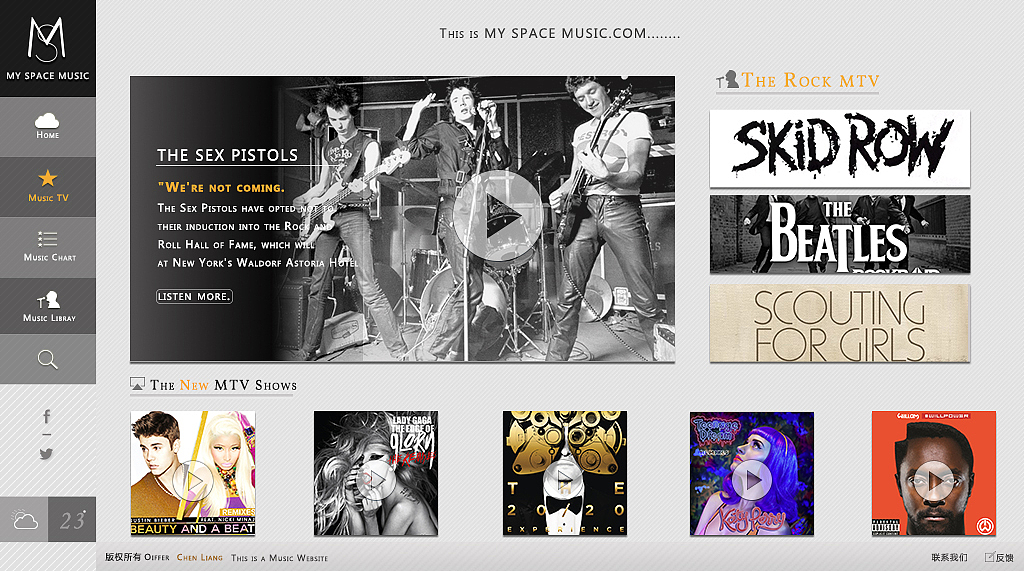Click the Chen Liang footer link

point(200,558)
